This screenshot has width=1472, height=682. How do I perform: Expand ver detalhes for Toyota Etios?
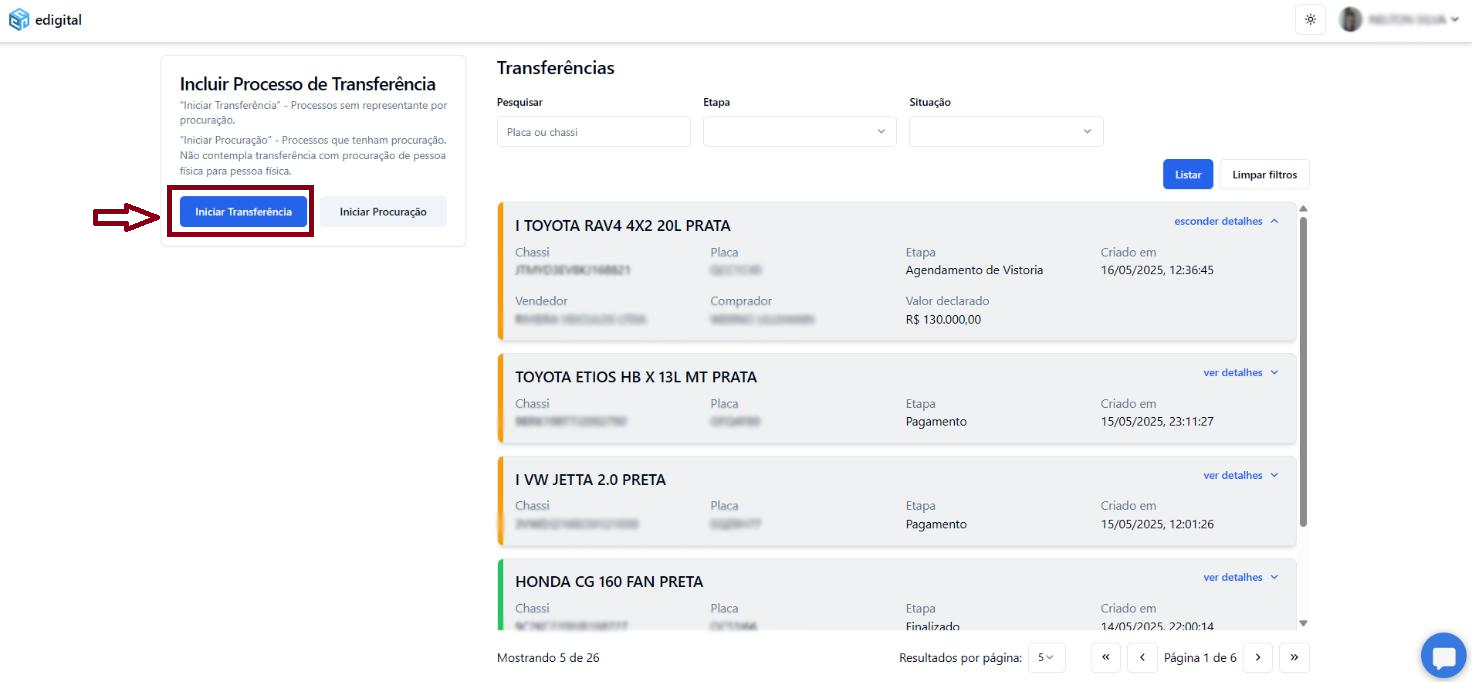[1240, 373]
